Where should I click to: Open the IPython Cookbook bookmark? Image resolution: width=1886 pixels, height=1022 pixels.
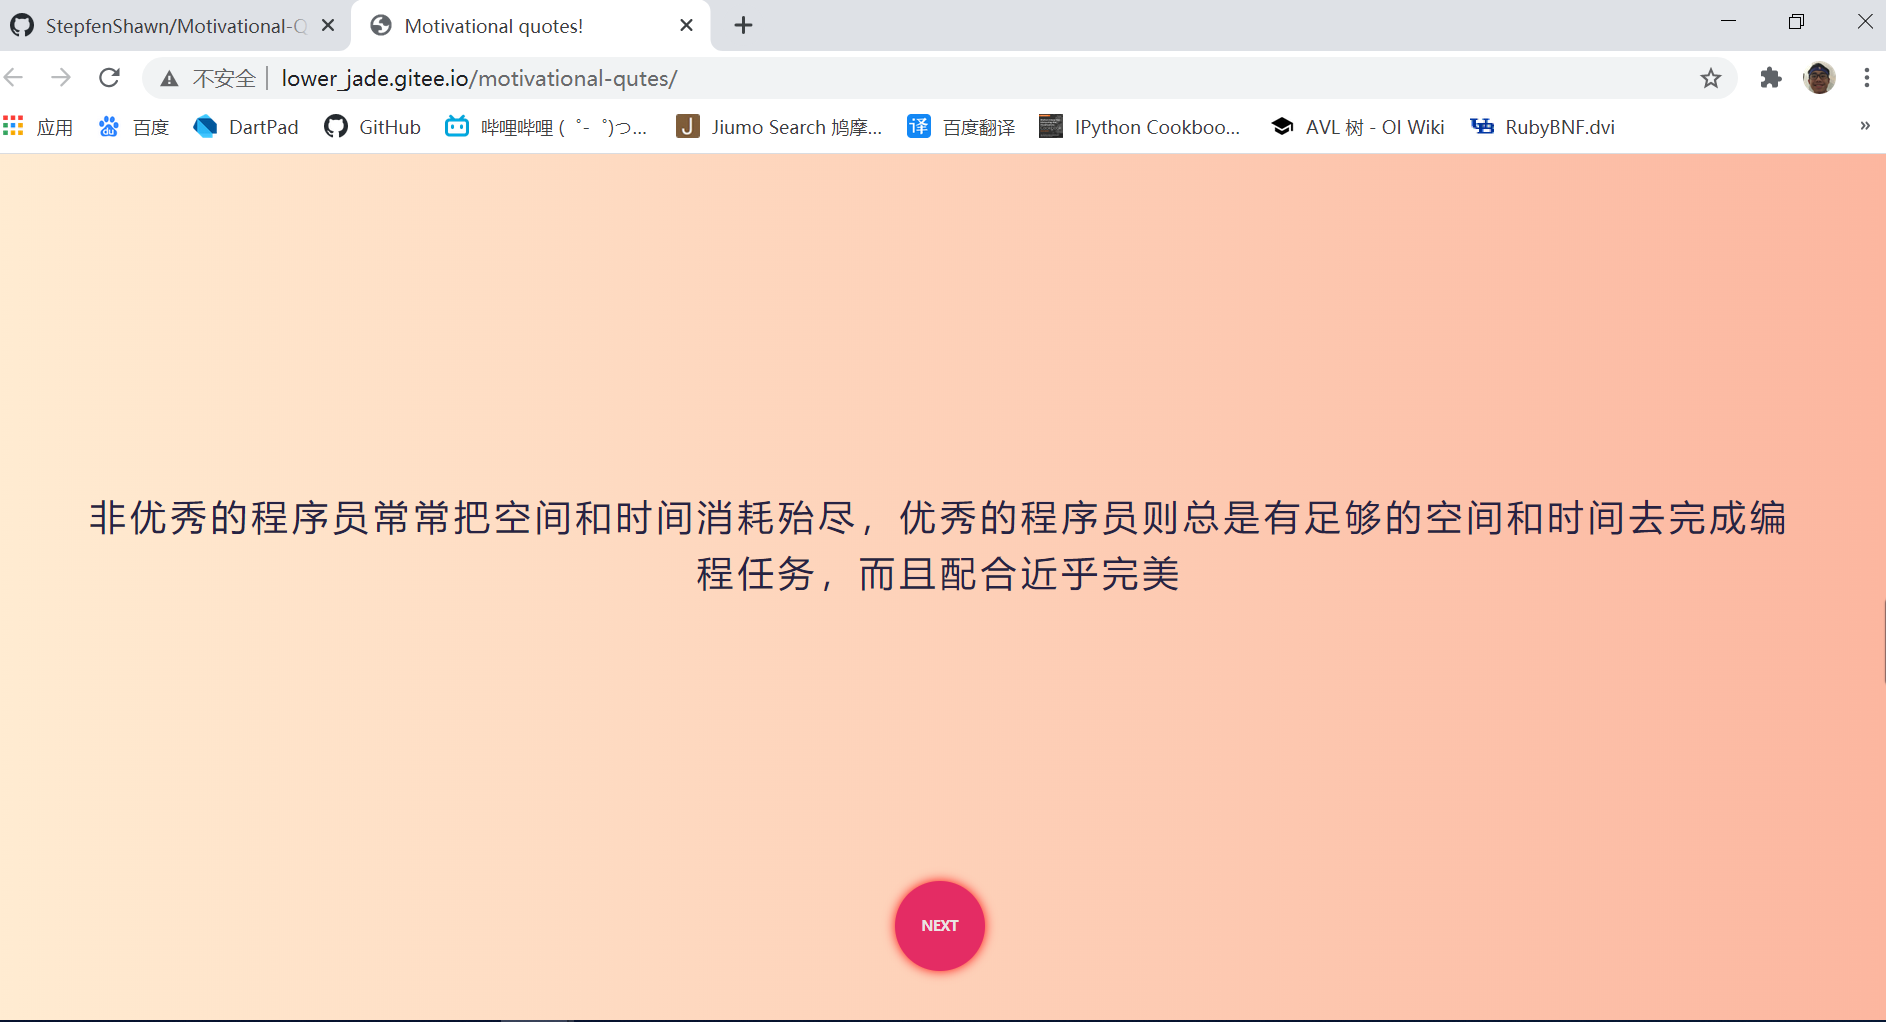[1140, 126]
